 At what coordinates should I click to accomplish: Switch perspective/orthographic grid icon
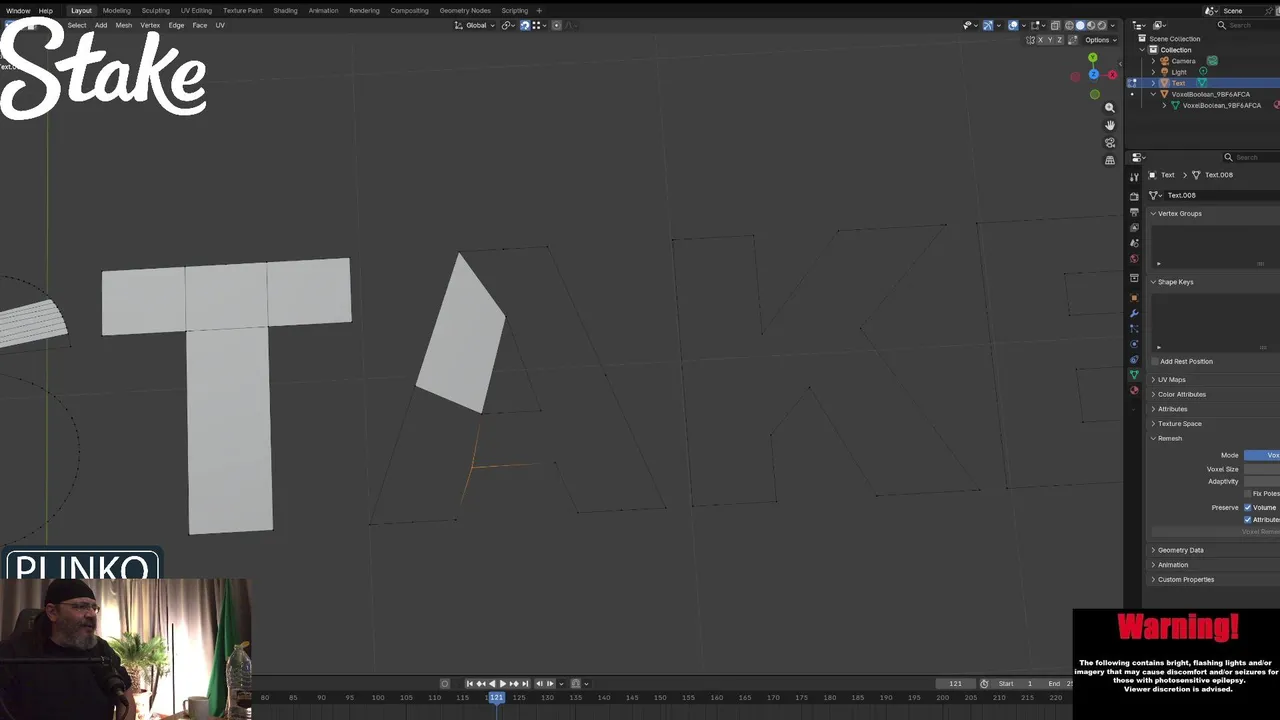click(1109, 160)
